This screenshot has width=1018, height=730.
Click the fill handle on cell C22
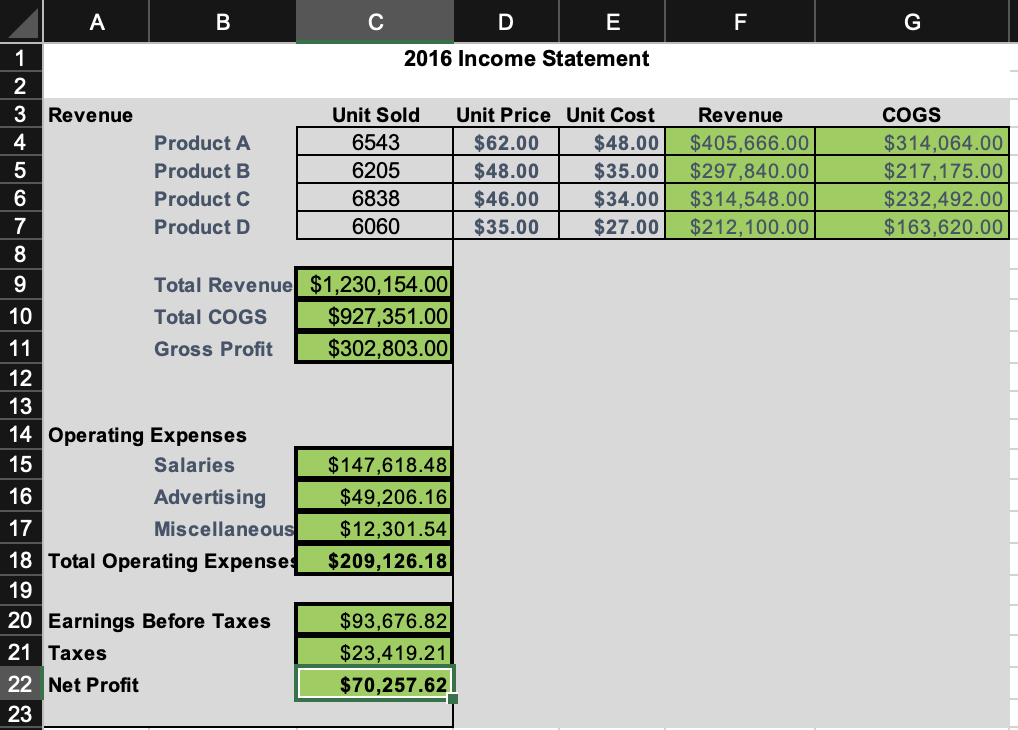[453, 699]
